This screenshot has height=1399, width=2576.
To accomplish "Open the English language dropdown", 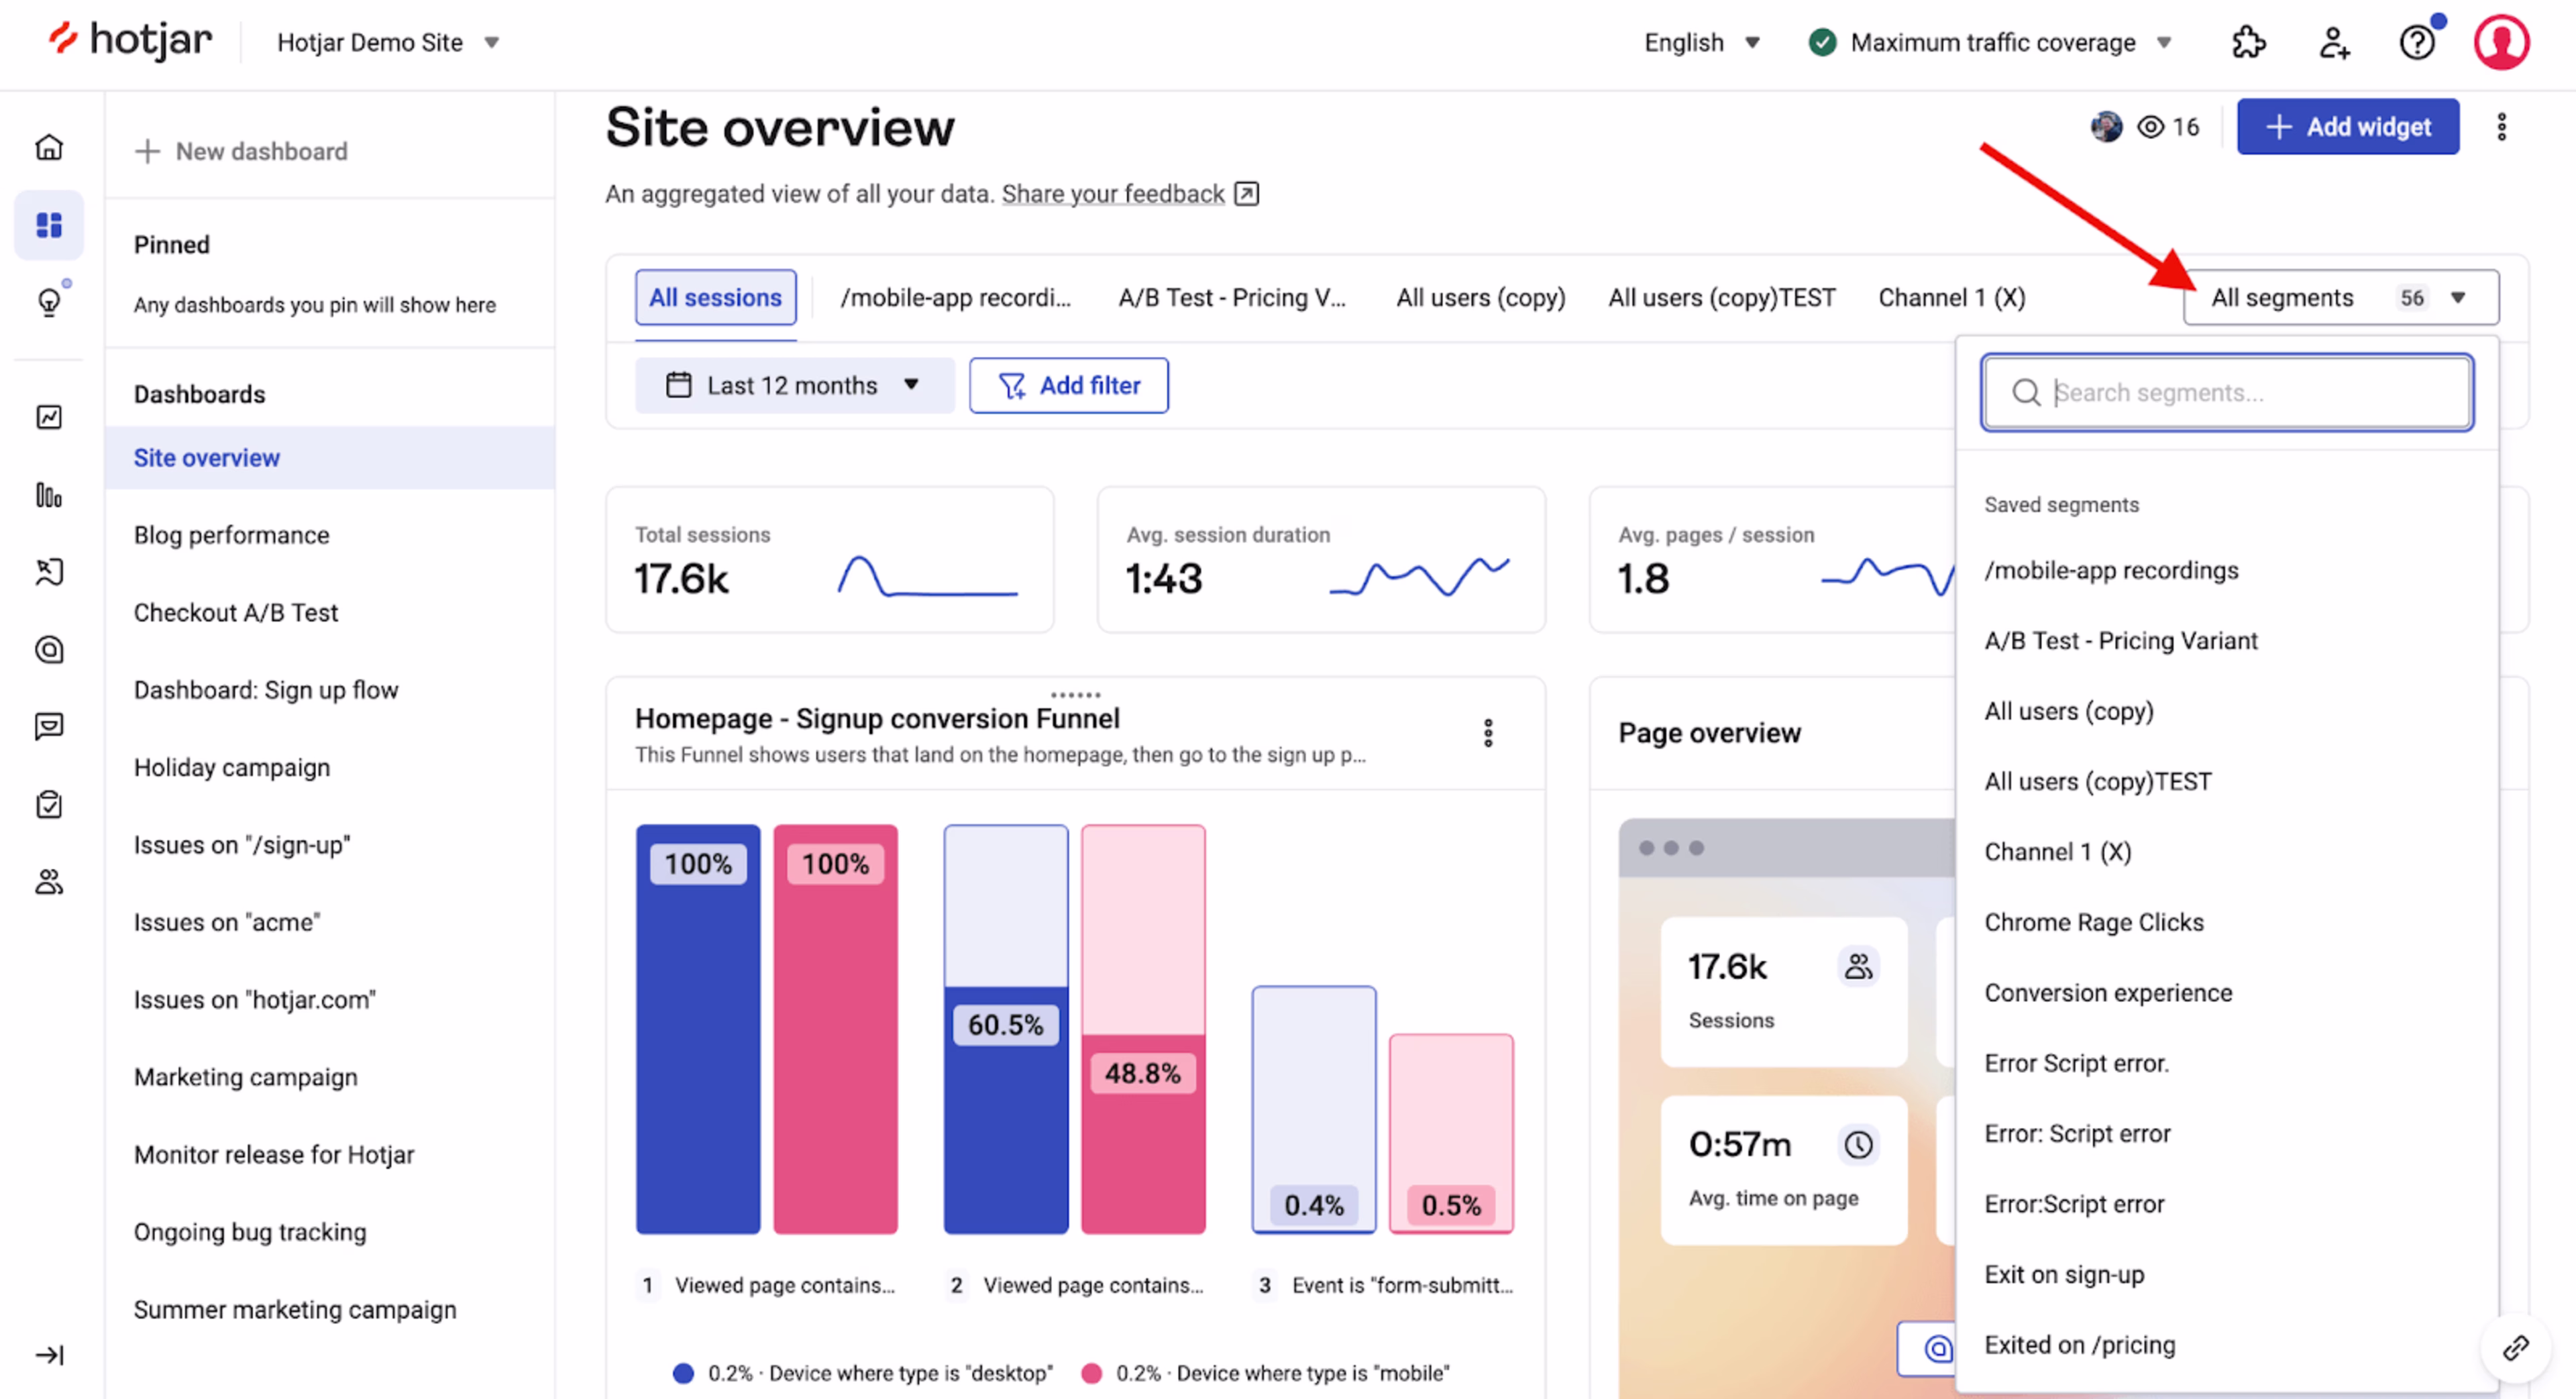I will (x=1701, y=43).
